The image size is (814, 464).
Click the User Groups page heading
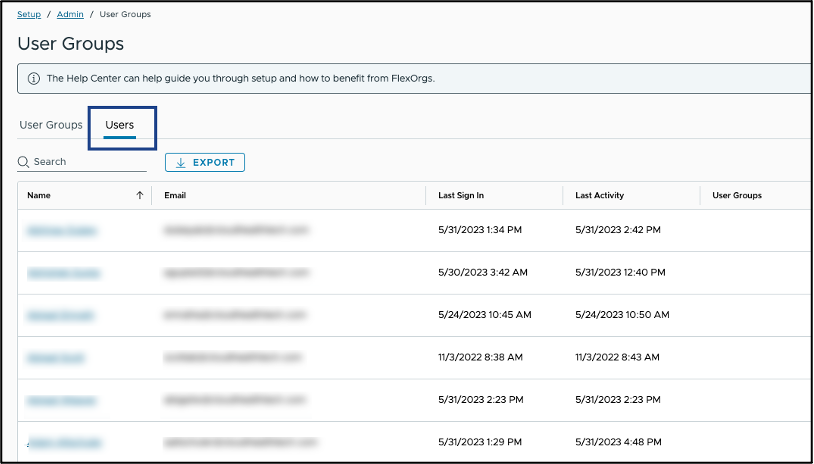click(x=71, y=44)
